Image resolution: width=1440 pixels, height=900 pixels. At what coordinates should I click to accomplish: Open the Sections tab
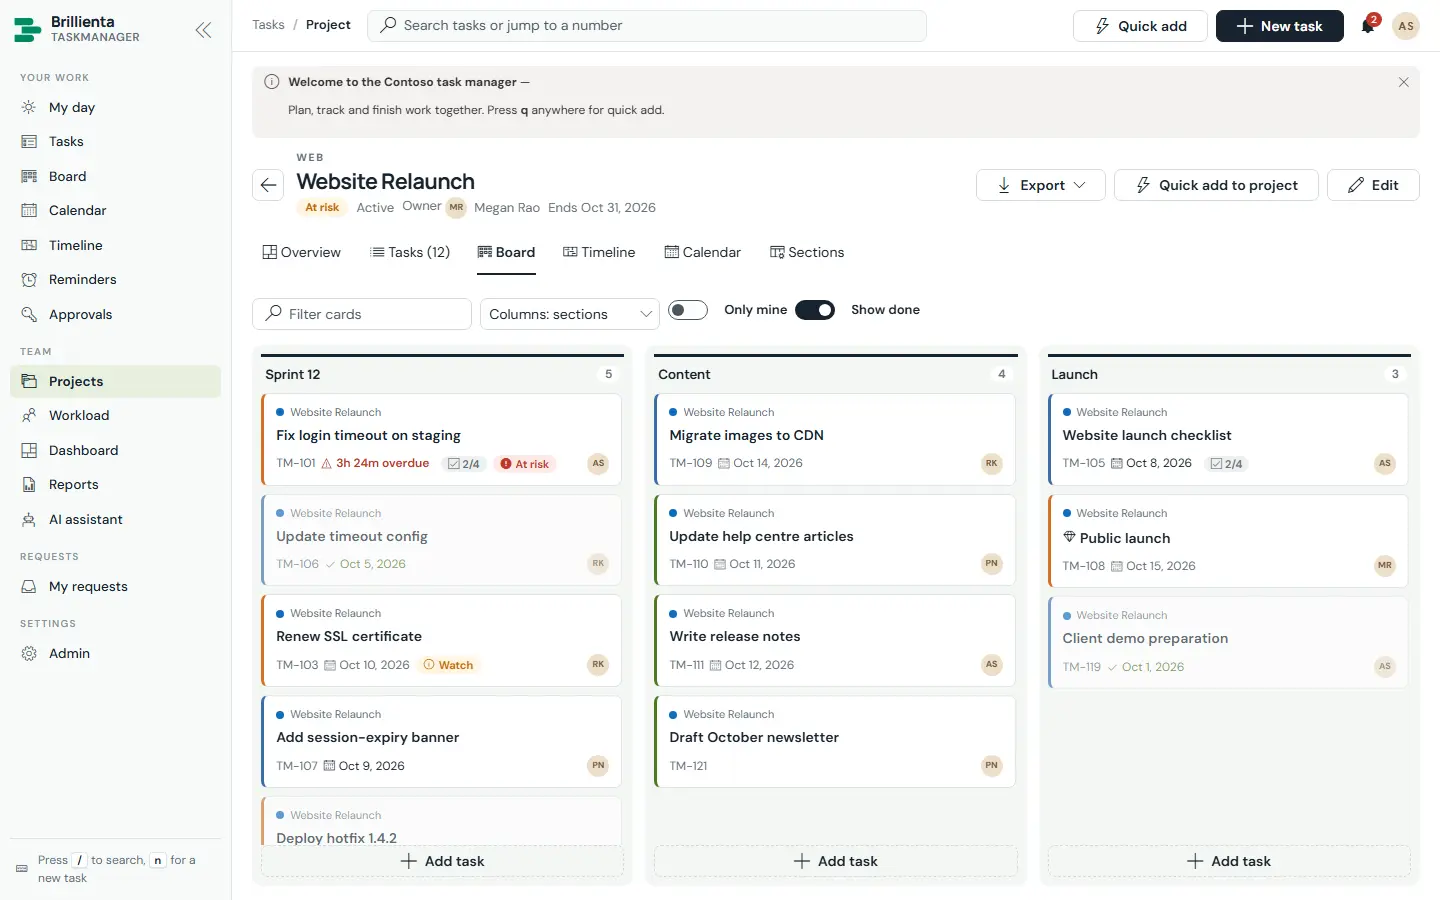pyautogui.click(x=807, y=252)
